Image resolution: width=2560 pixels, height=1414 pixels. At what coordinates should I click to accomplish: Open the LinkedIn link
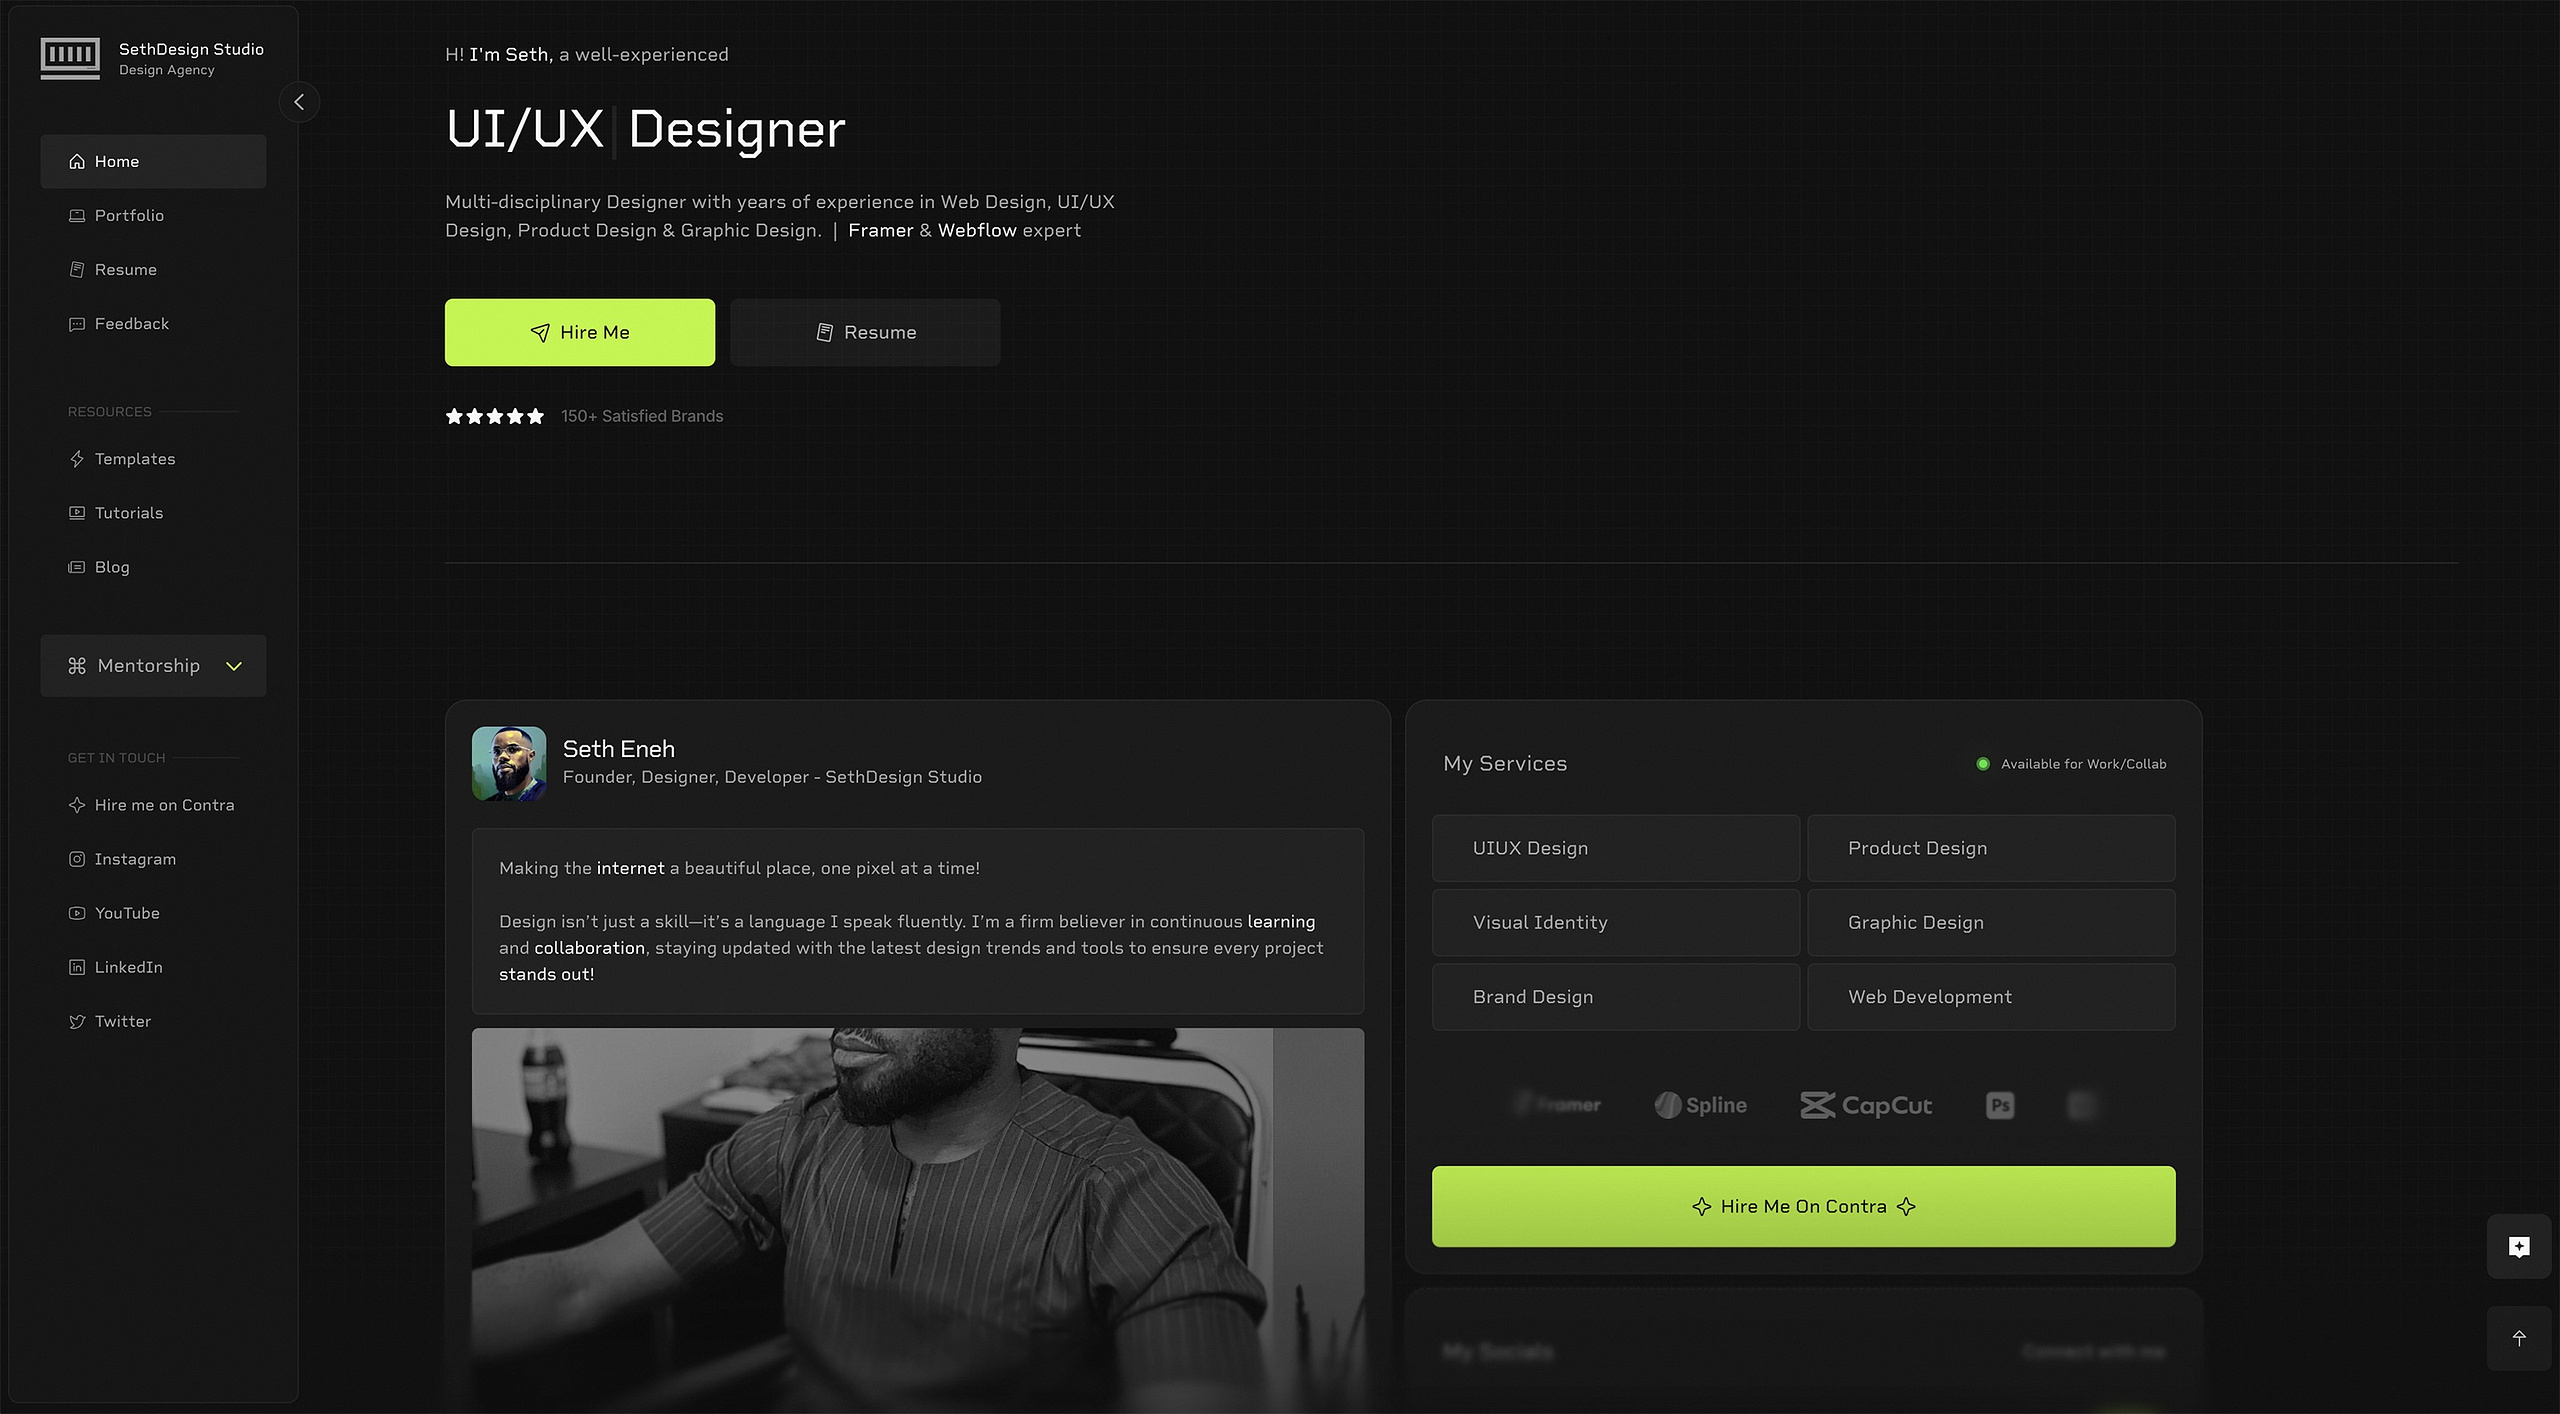(153, 967)
